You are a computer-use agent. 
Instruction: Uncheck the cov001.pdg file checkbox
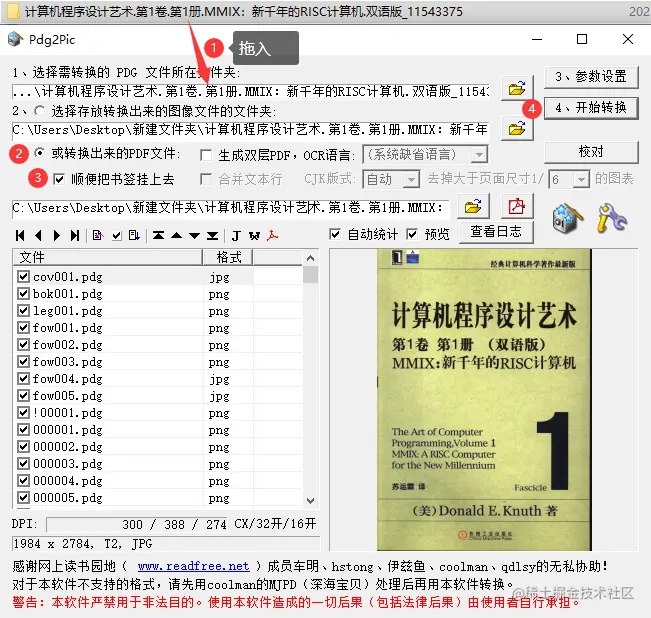(x=23, y=276)
